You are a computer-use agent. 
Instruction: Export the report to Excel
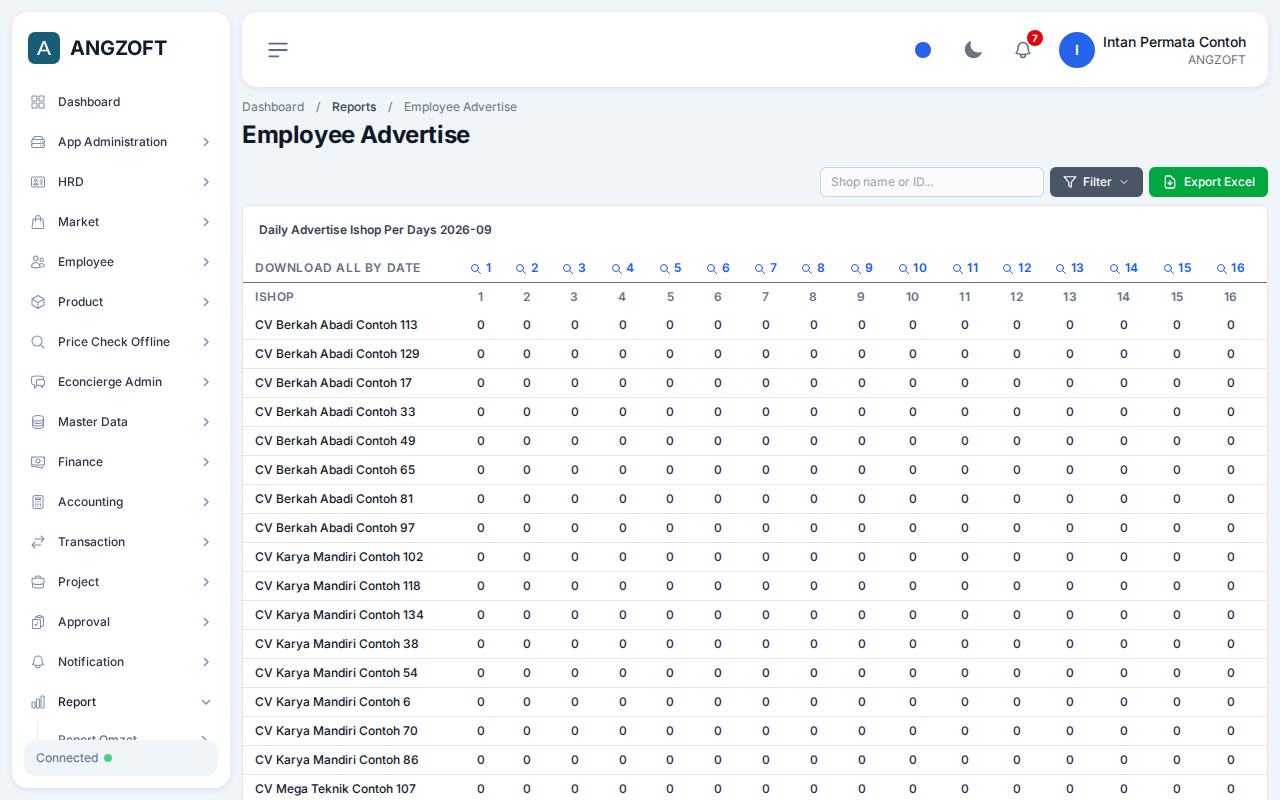click(1208, 182)
